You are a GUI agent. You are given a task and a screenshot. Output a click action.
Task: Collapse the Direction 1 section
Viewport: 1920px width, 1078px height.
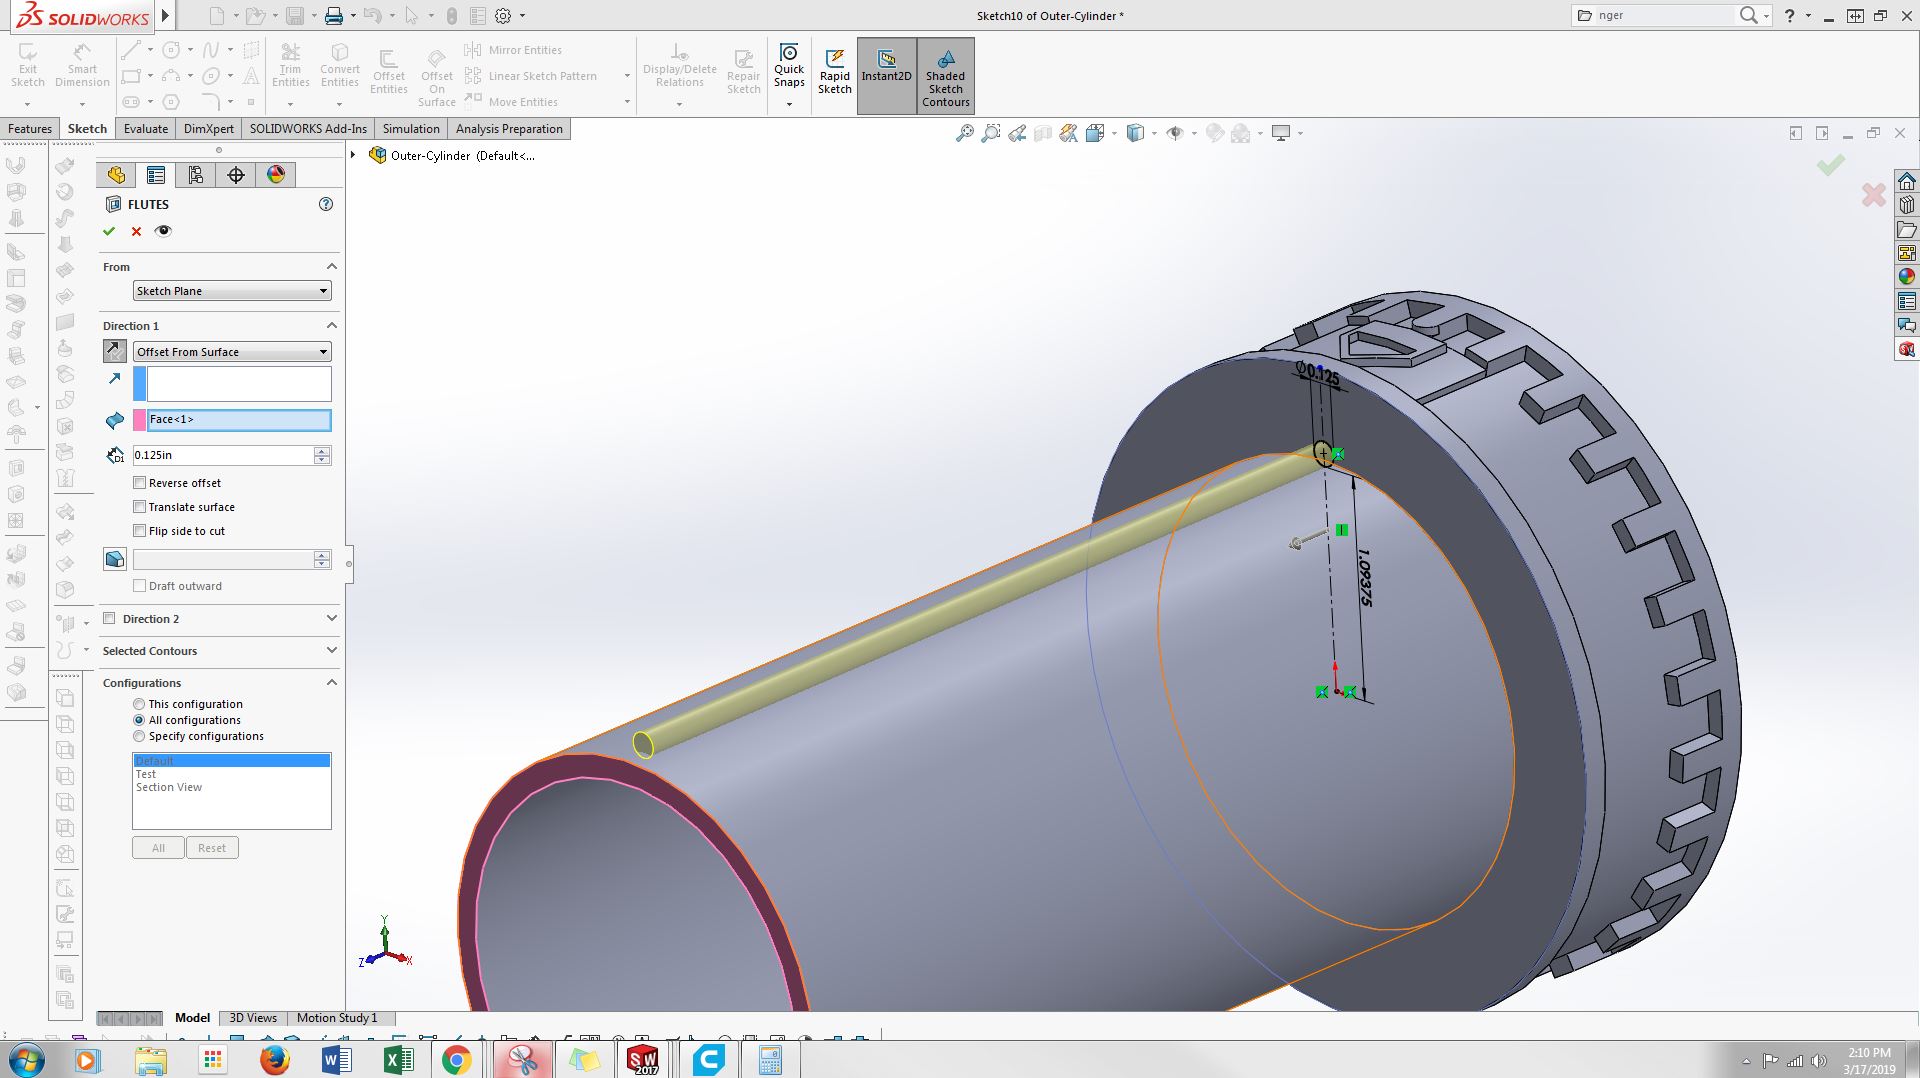332,326
